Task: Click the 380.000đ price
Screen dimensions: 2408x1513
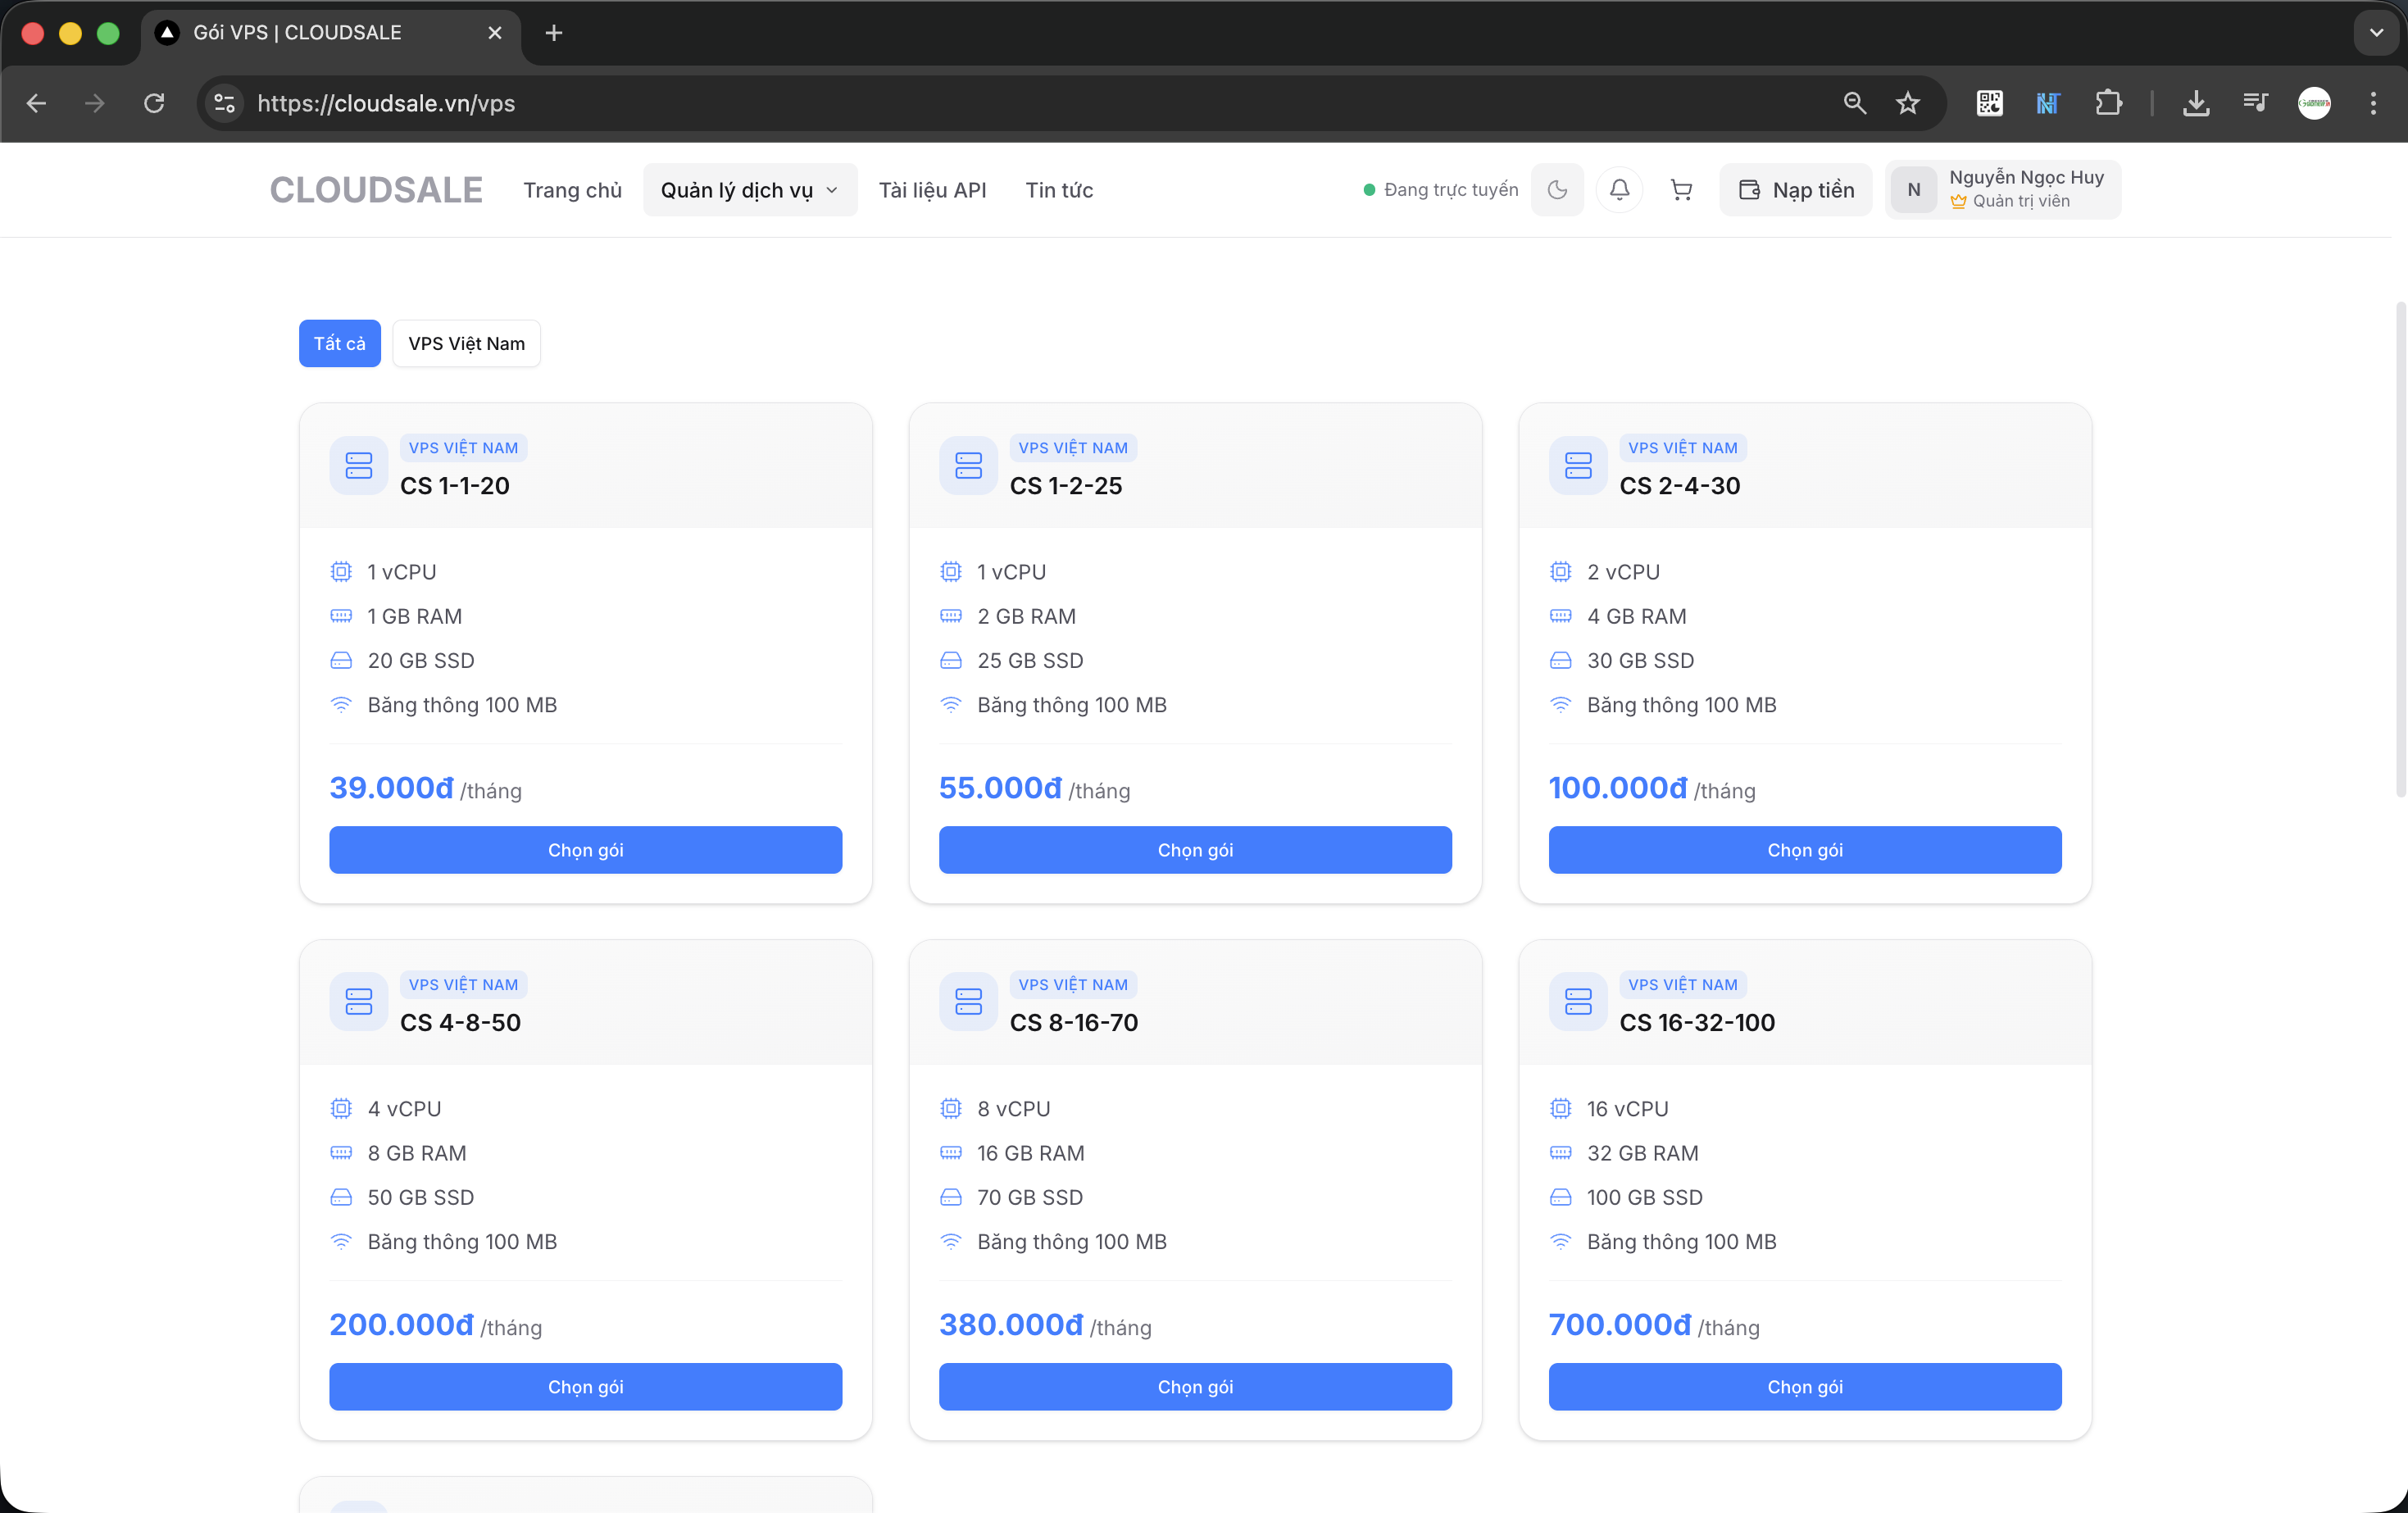Action: point(1011,1325)
